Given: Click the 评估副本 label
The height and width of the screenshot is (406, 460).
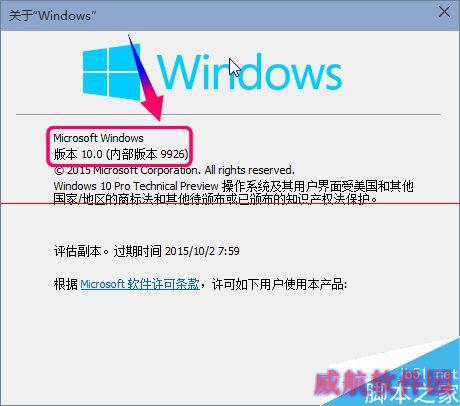Looking at the screenshot, I should [78, 251].
